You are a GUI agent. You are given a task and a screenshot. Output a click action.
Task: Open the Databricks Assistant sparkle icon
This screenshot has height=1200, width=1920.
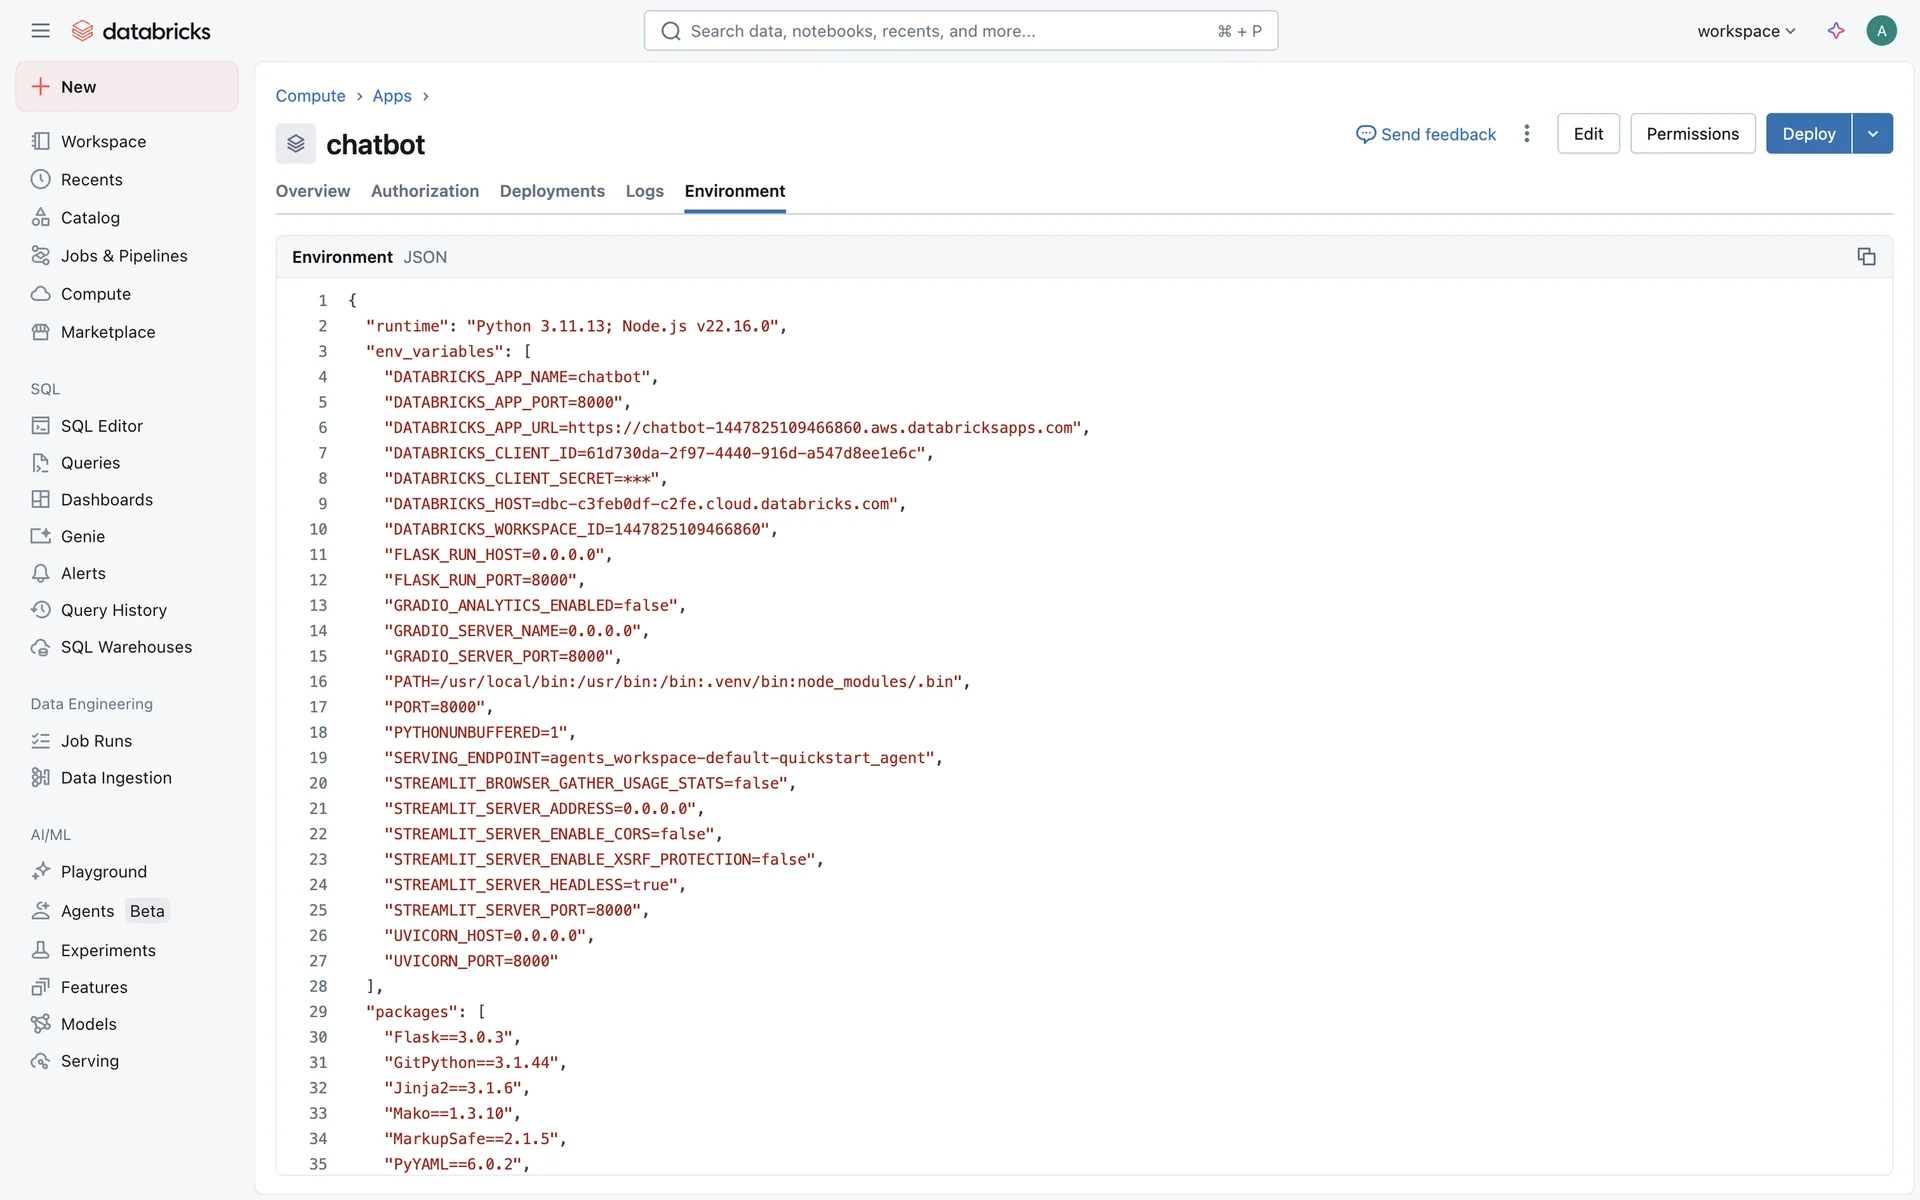[x=1836, y=31]
